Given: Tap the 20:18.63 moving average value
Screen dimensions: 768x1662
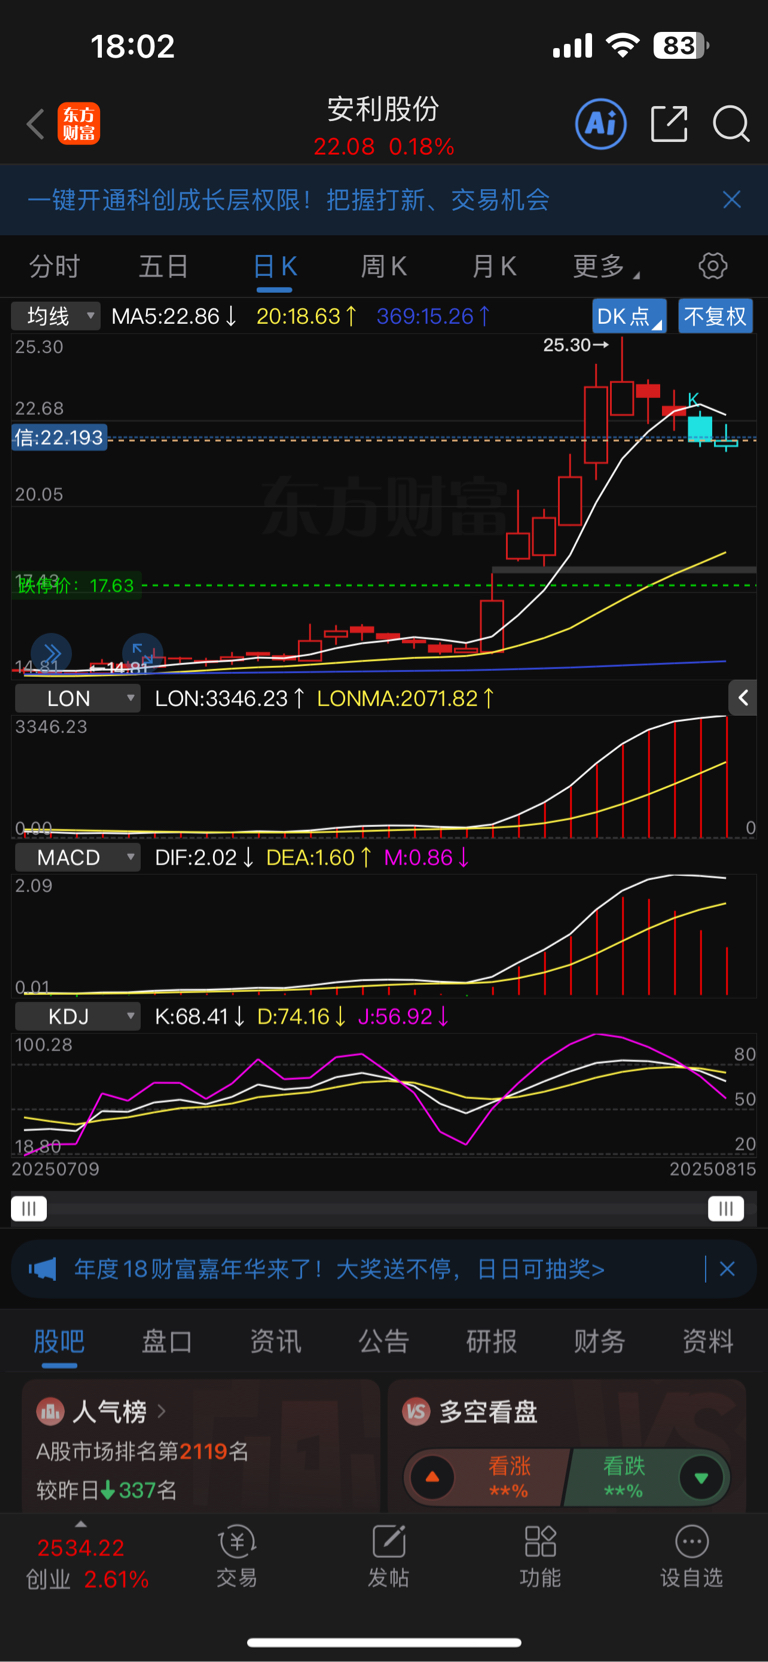Looking at the screenshot, I should (306, 316).
